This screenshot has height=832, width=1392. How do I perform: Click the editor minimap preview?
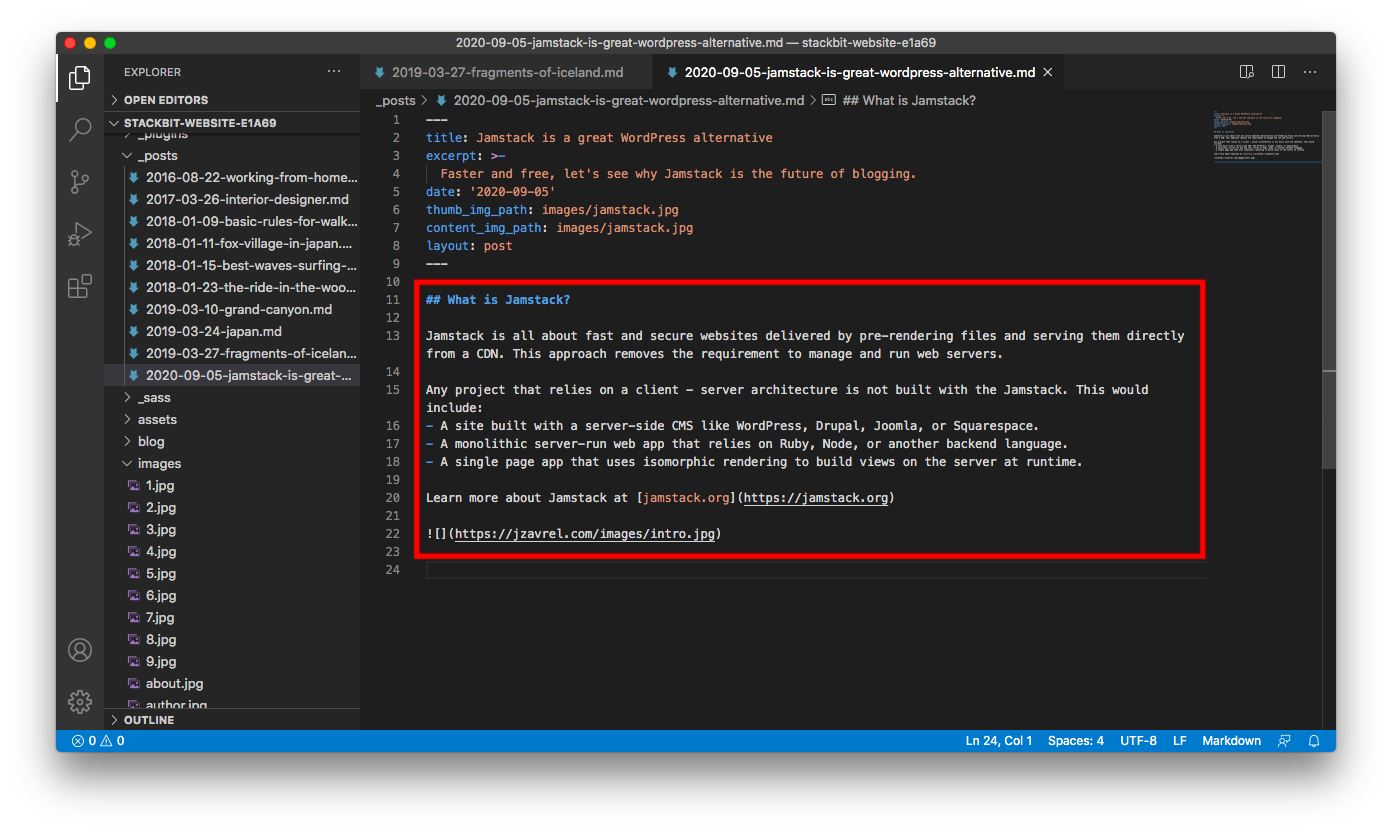[x=1266, y=137]
